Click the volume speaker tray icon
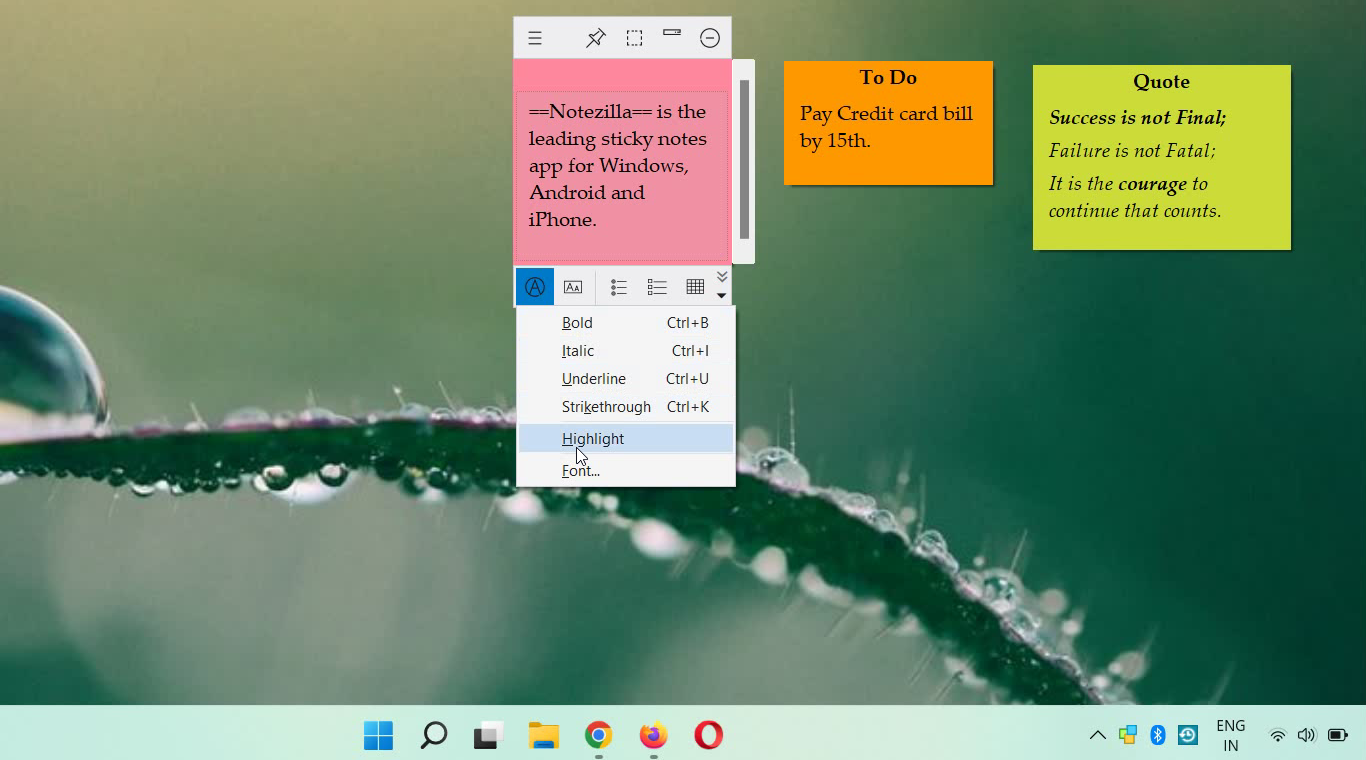This screenshot has width=1366, height=760. point(1306,736)
